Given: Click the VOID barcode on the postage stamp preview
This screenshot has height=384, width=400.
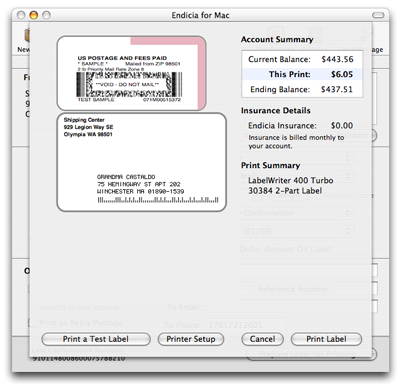Looking at the screenshot, I should [x=129, y=84].
